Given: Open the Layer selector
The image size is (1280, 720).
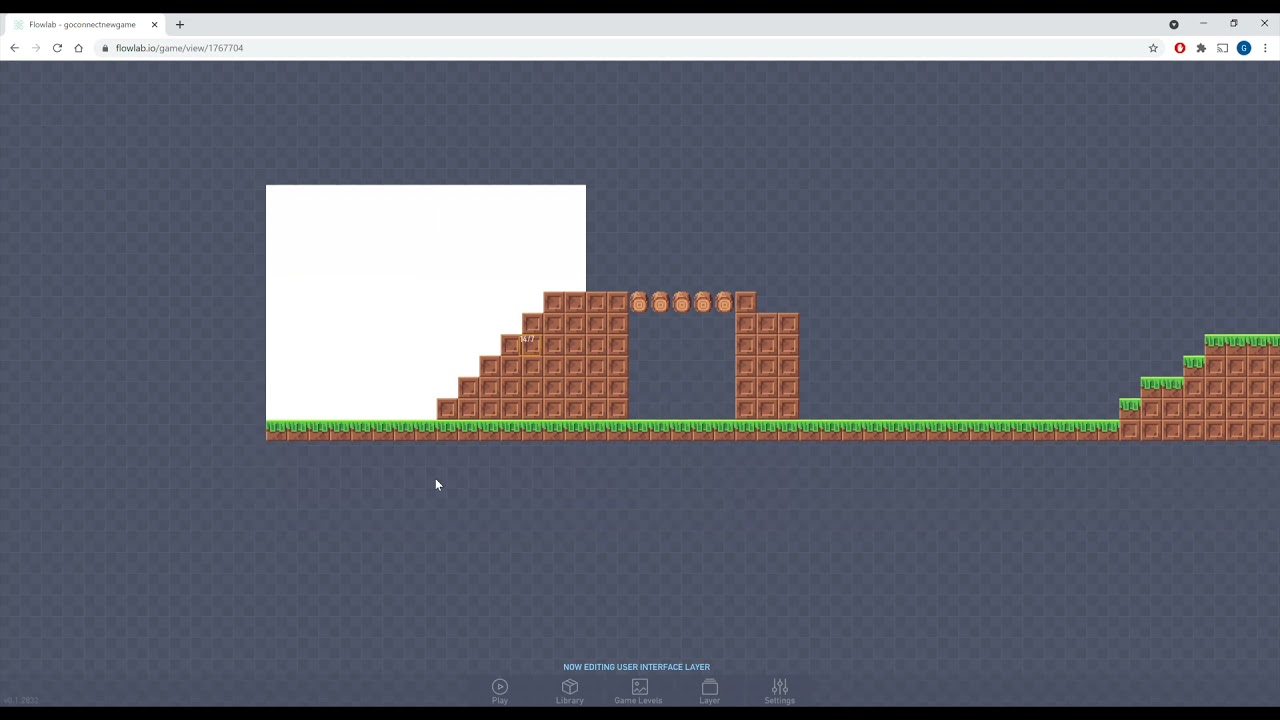Looking at the screenshot, I should pos(709,690).
